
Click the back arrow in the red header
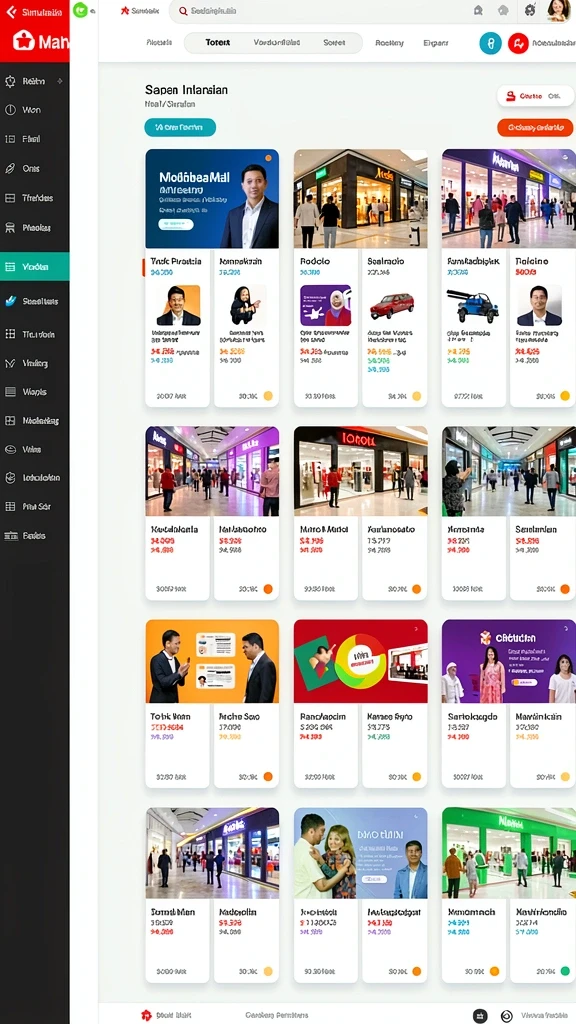pos(10,12)
